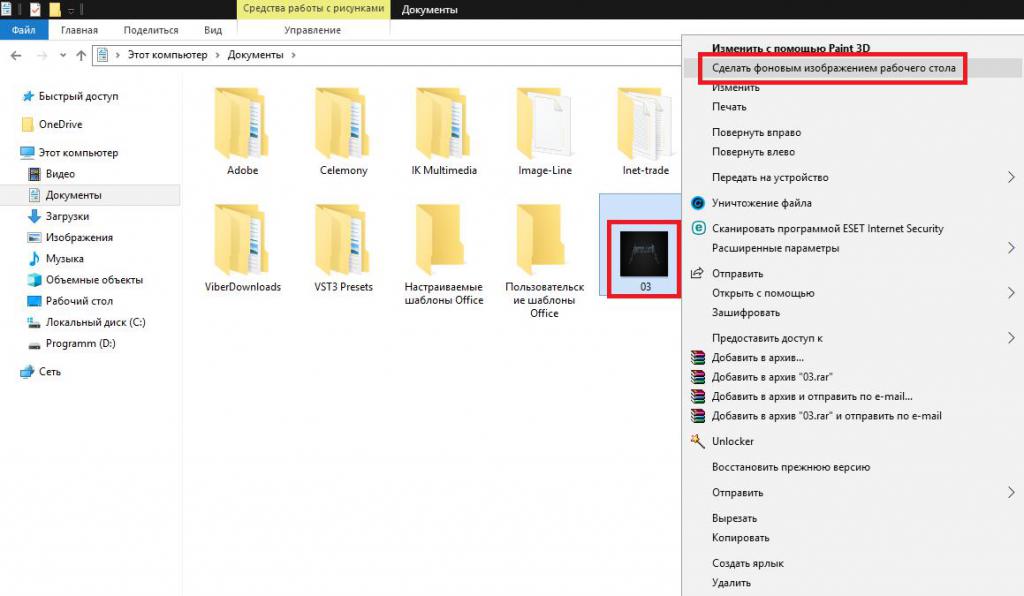Click Документы in address bar path
The image size is (1024, 596).
255,55
